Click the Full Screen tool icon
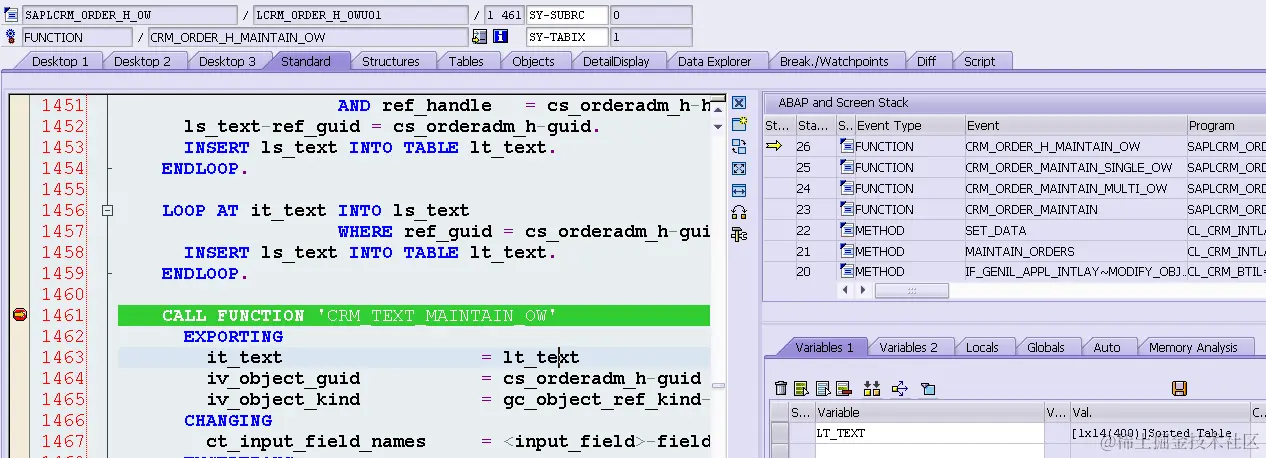Image resolution: width=1266 pixels, height=458 pixels. pos(739,169)
